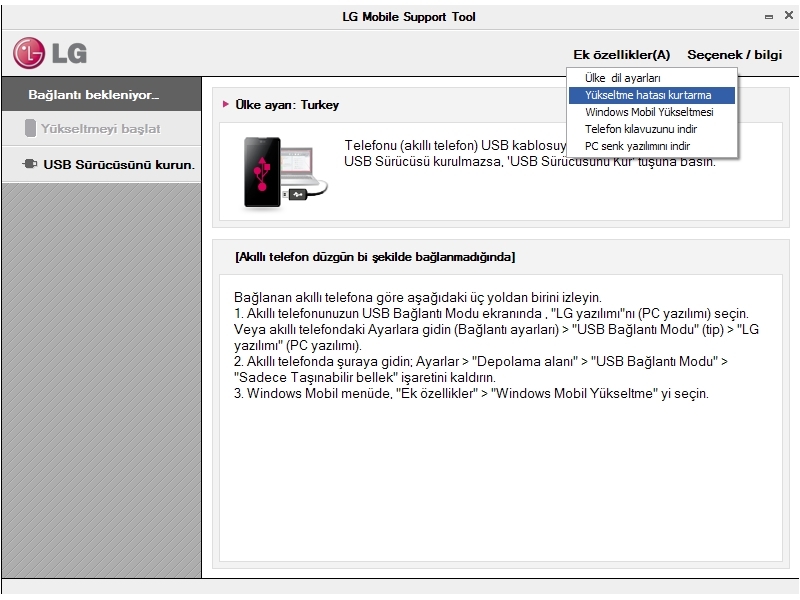This screenshot has width=800, height=600.
Task: Open the Ek özellikler(A) menu
Action: coord(621,55)
